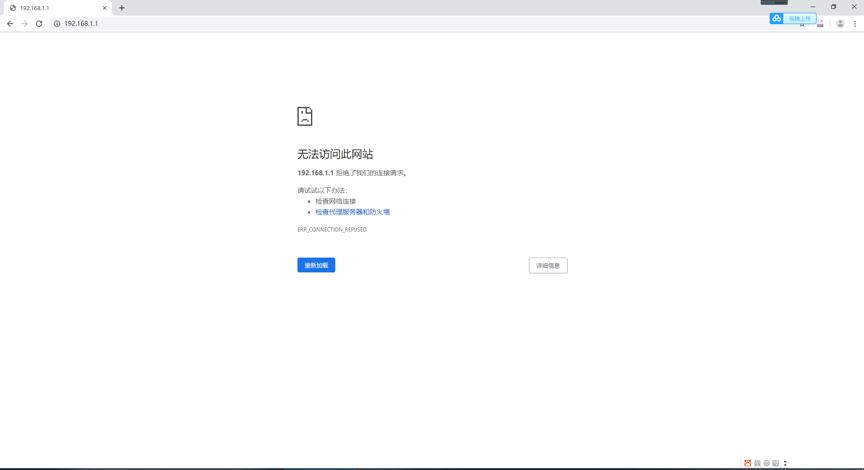This screenshot has width=864, height=470.
Task: Open the check proxy and firewall link
Action: [353, 212]
